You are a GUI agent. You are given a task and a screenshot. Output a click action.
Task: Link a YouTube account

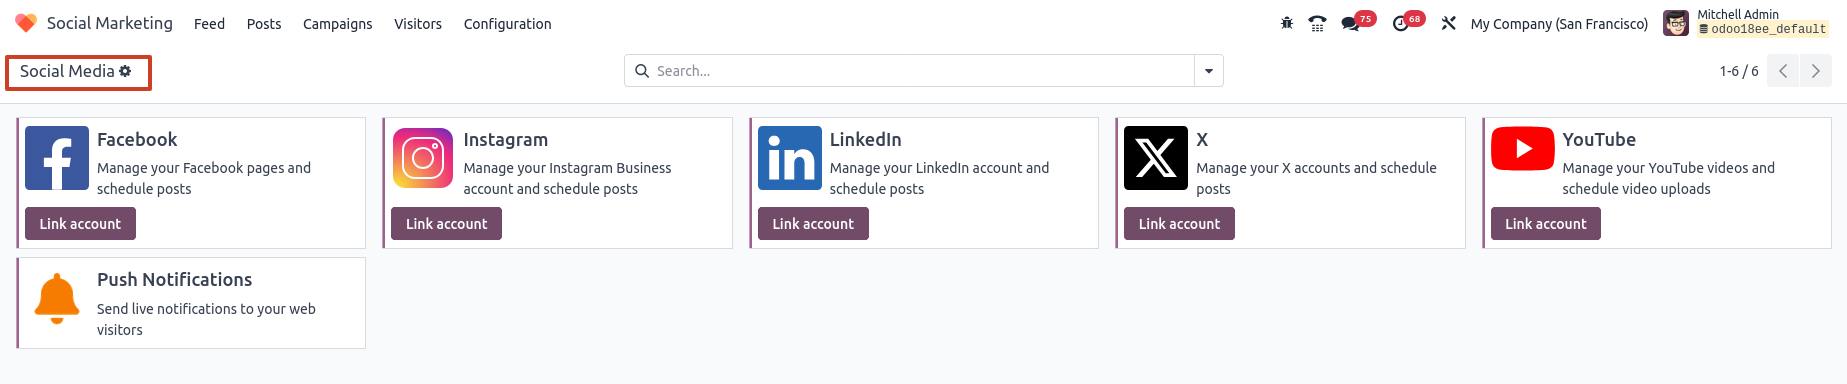click(x=1545, y=224)
